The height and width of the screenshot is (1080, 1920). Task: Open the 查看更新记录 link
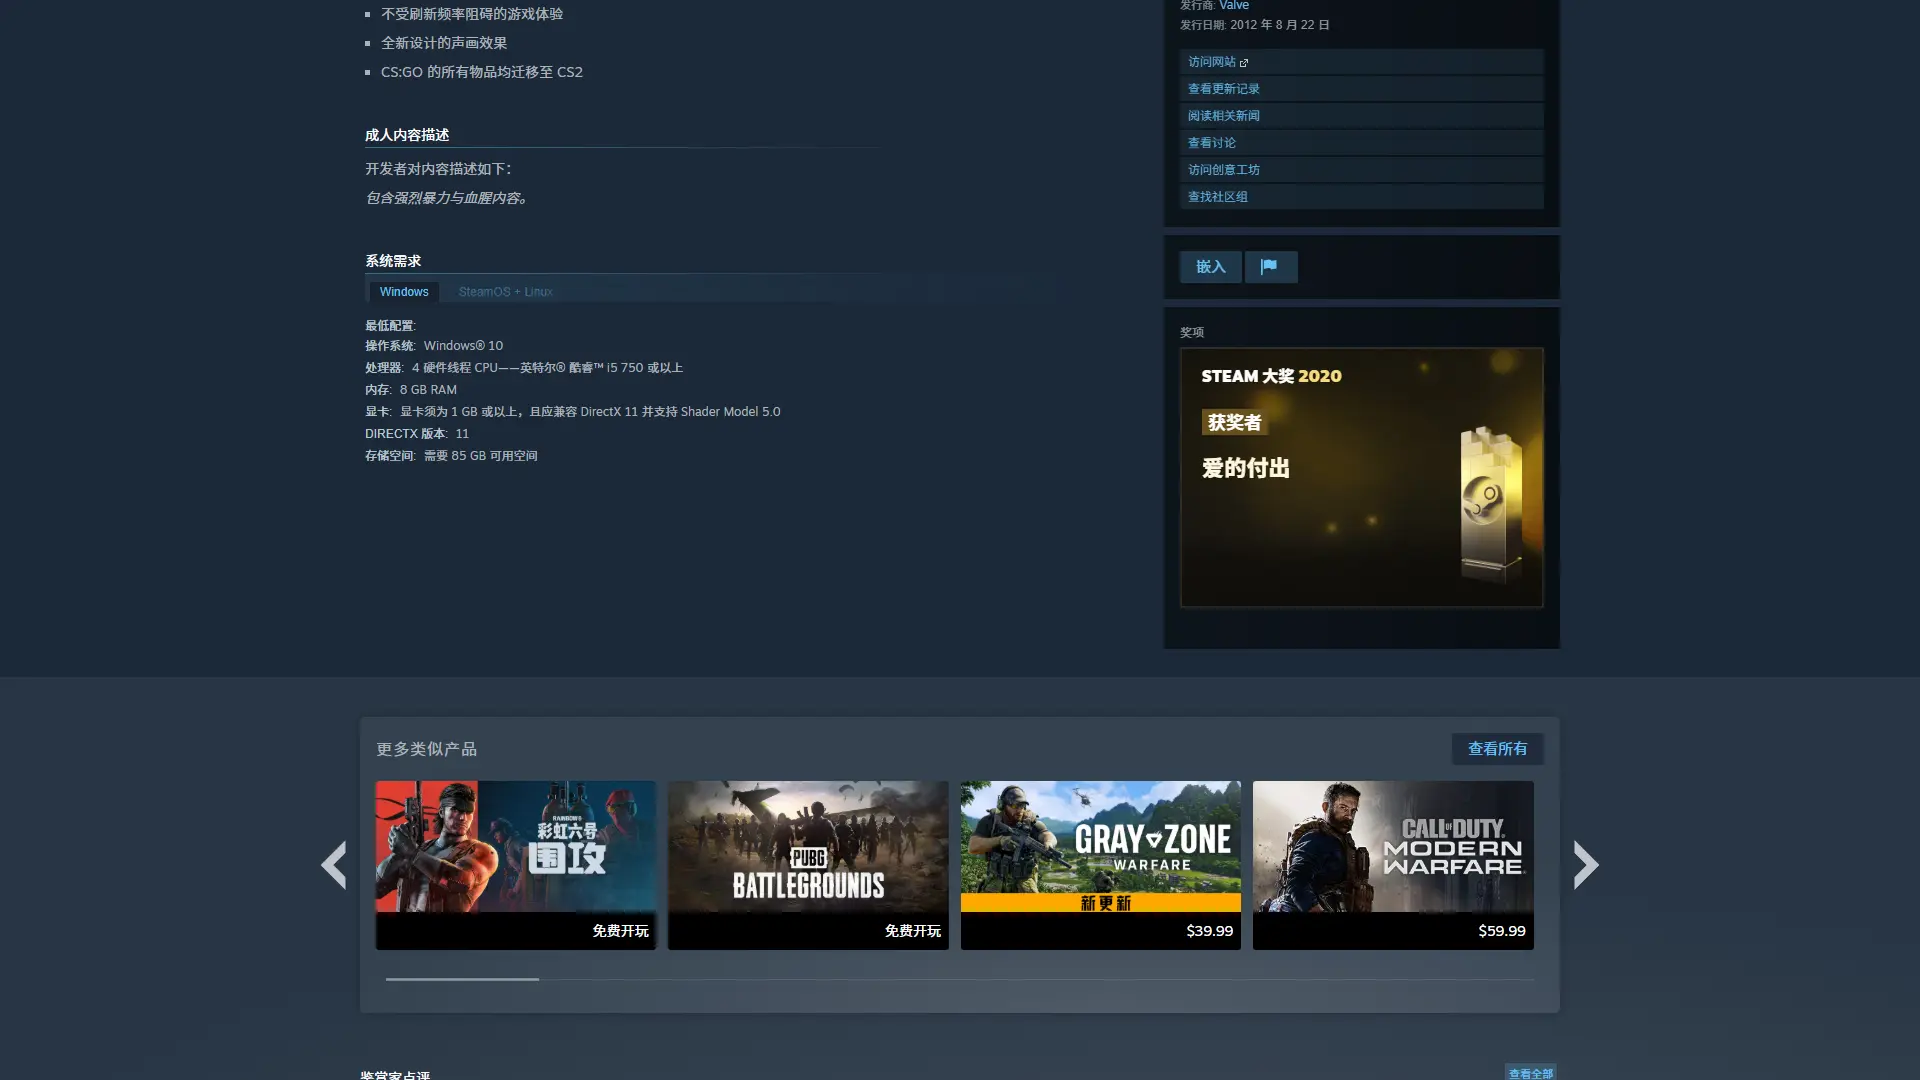tap(1223, 89)
